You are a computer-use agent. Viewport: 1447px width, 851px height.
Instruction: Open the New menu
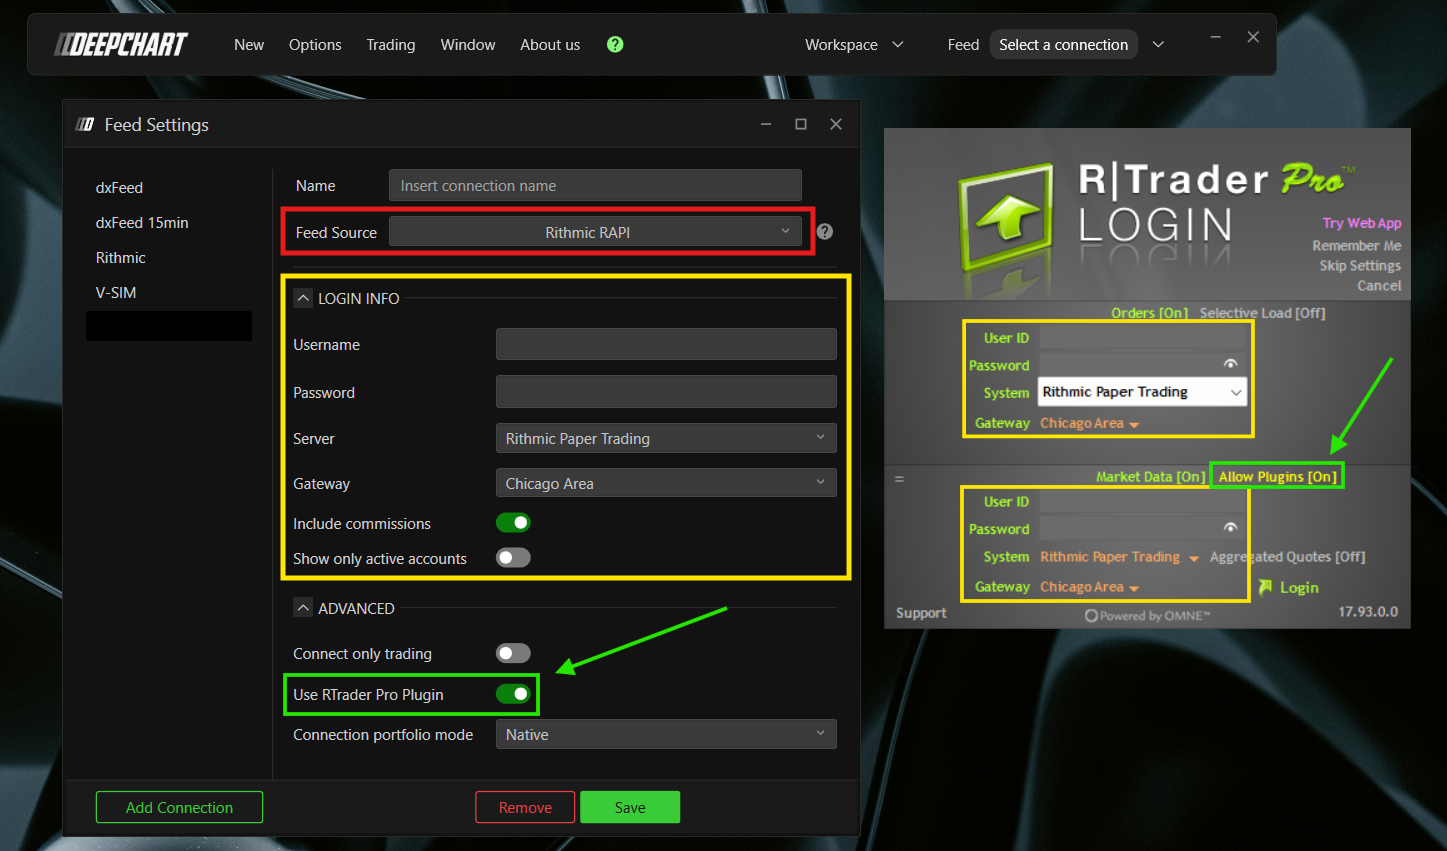(x=249, y=44)
